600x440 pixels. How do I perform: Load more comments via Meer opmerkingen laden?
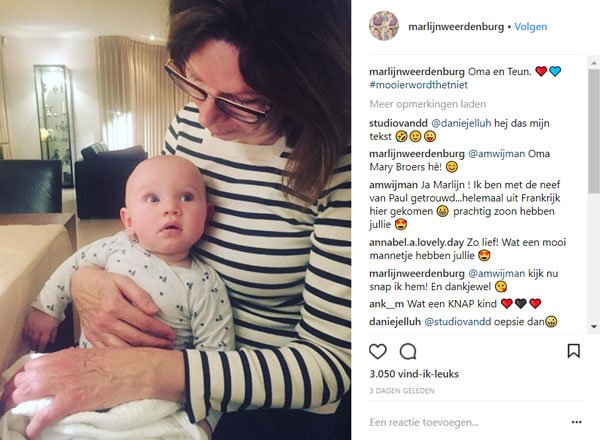[x=427, y=104]
